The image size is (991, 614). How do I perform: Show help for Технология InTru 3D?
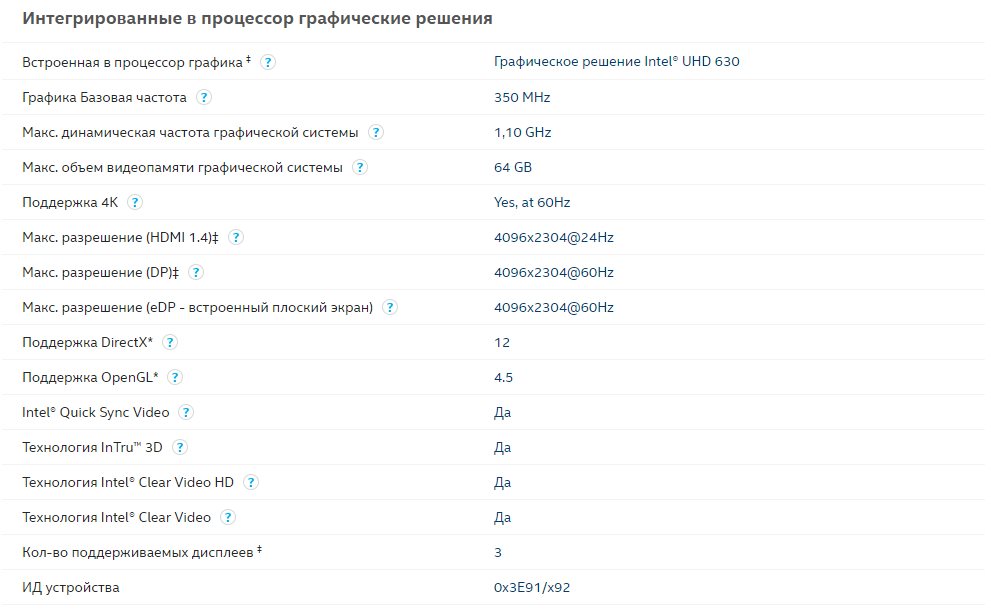click(180, 447)
